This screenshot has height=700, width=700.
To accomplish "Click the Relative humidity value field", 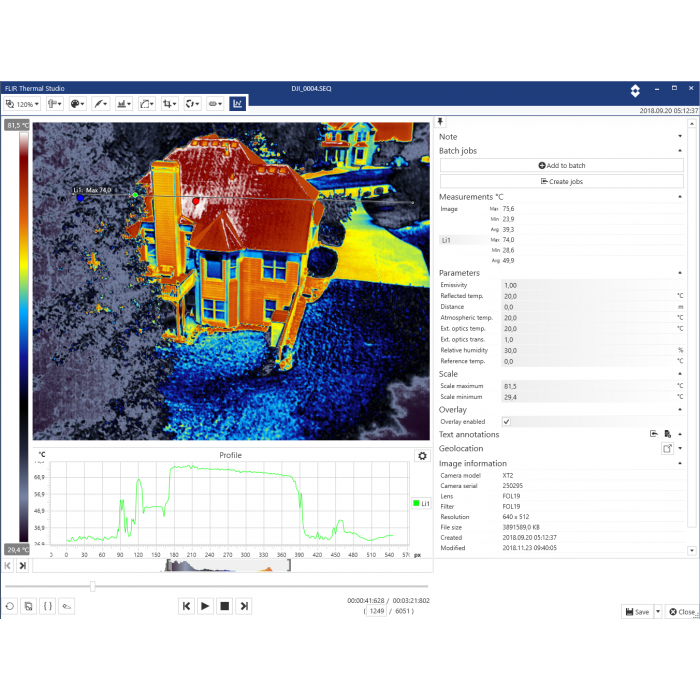I will pyautogui.click(x=589, y=350).
